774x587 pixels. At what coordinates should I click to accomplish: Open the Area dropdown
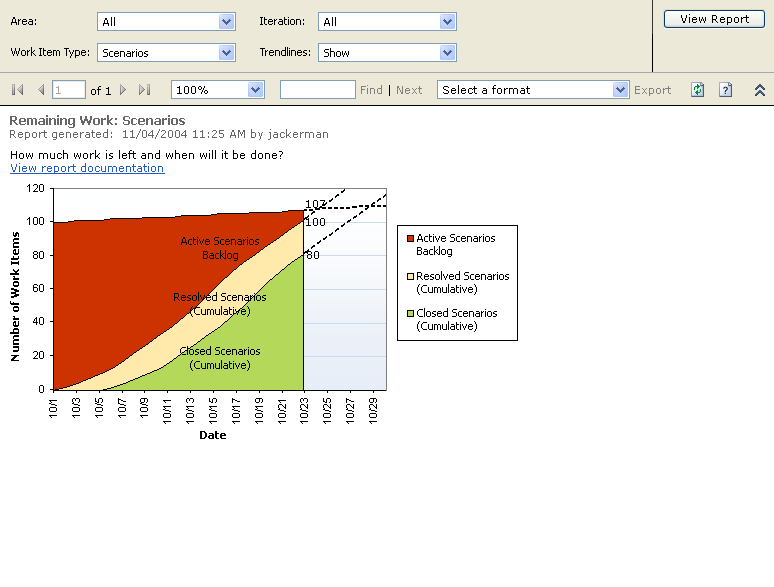tap(226, 22)
